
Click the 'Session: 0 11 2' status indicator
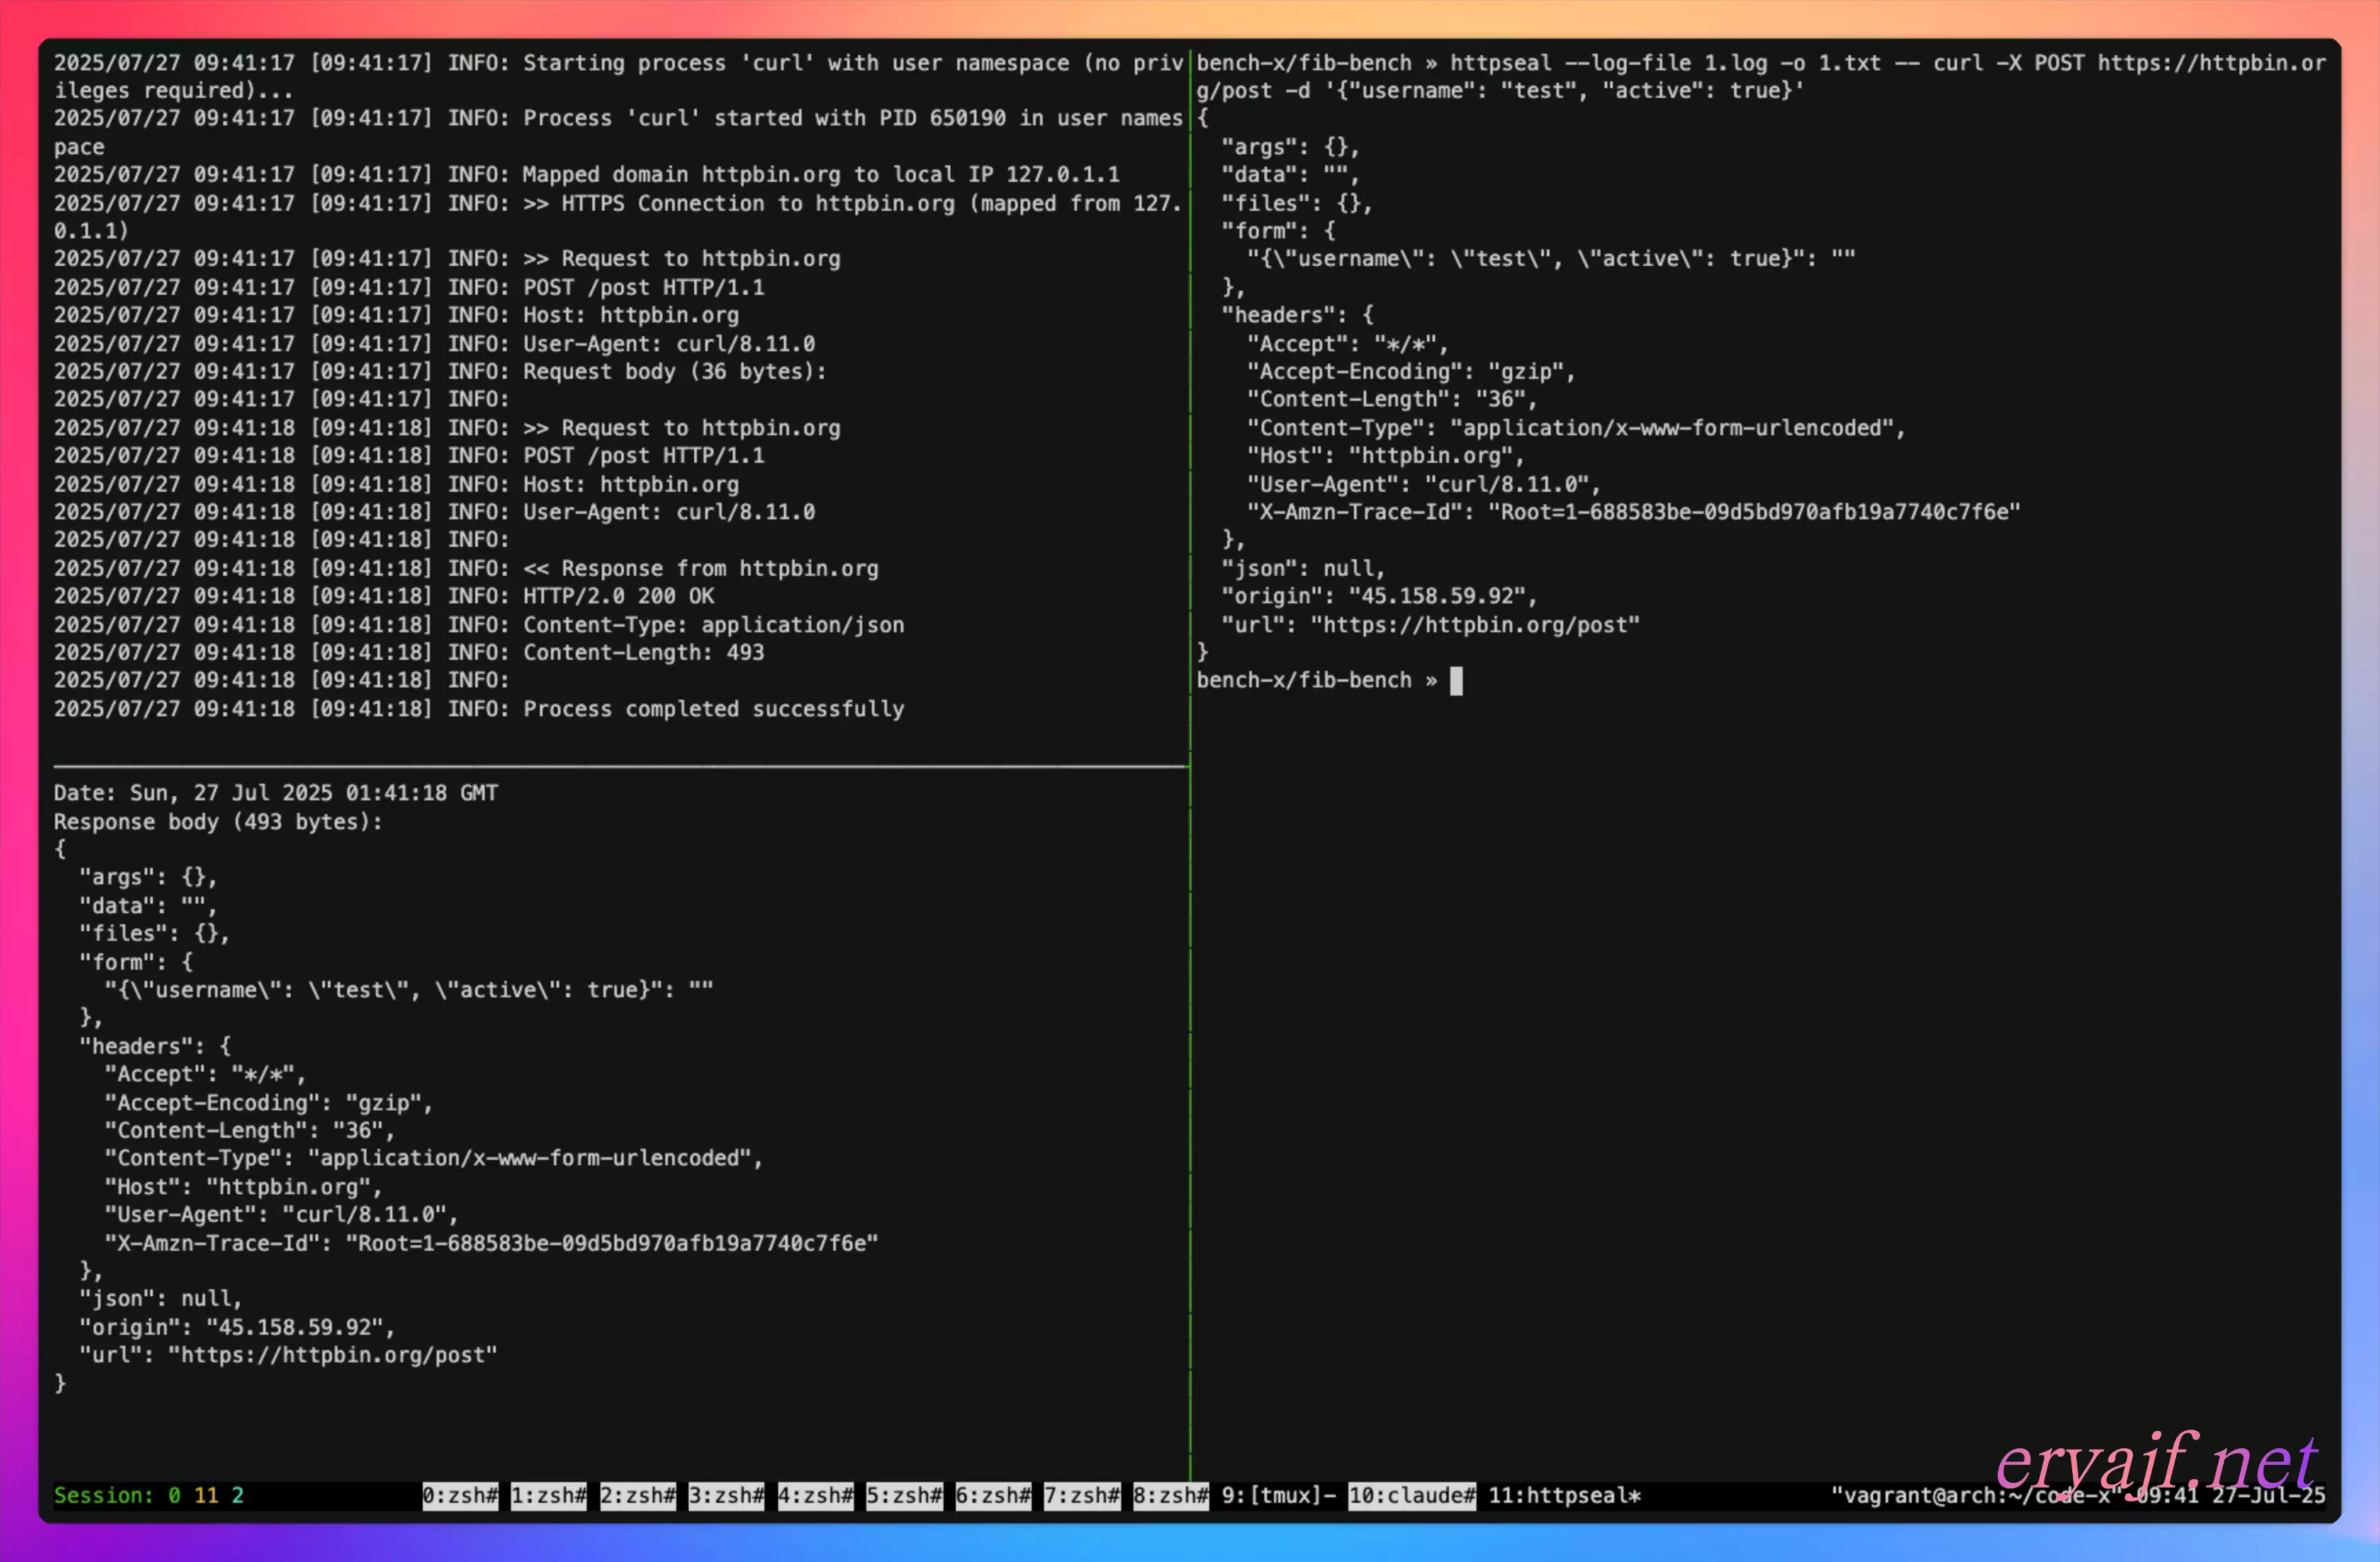(149, 1495)
